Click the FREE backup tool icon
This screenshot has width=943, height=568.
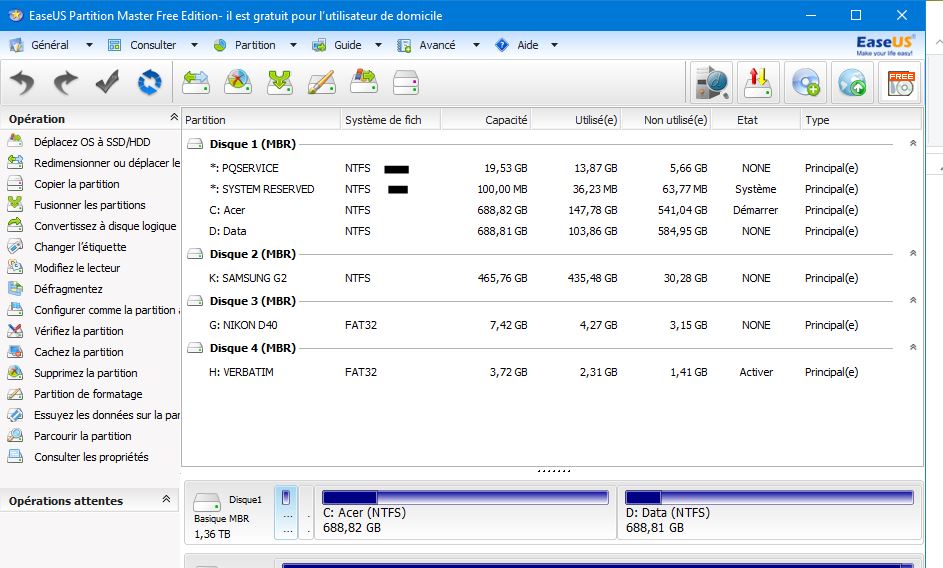click(901, 82)
